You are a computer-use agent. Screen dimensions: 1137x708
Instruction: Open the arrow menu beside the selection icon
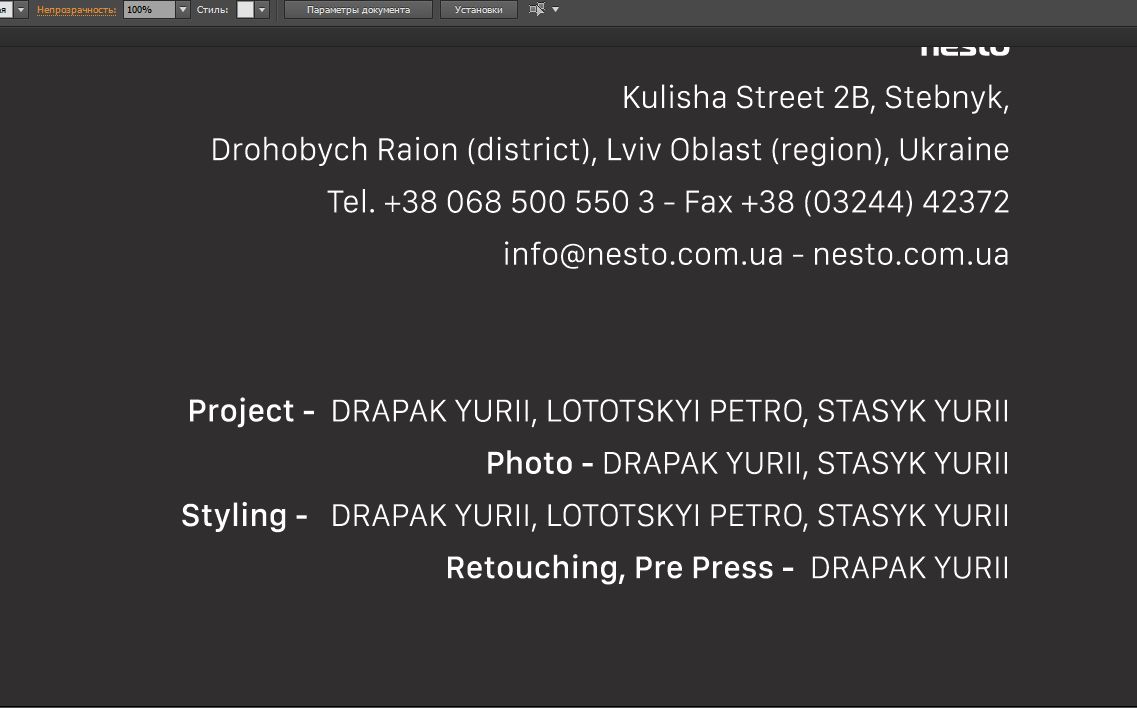556,10
